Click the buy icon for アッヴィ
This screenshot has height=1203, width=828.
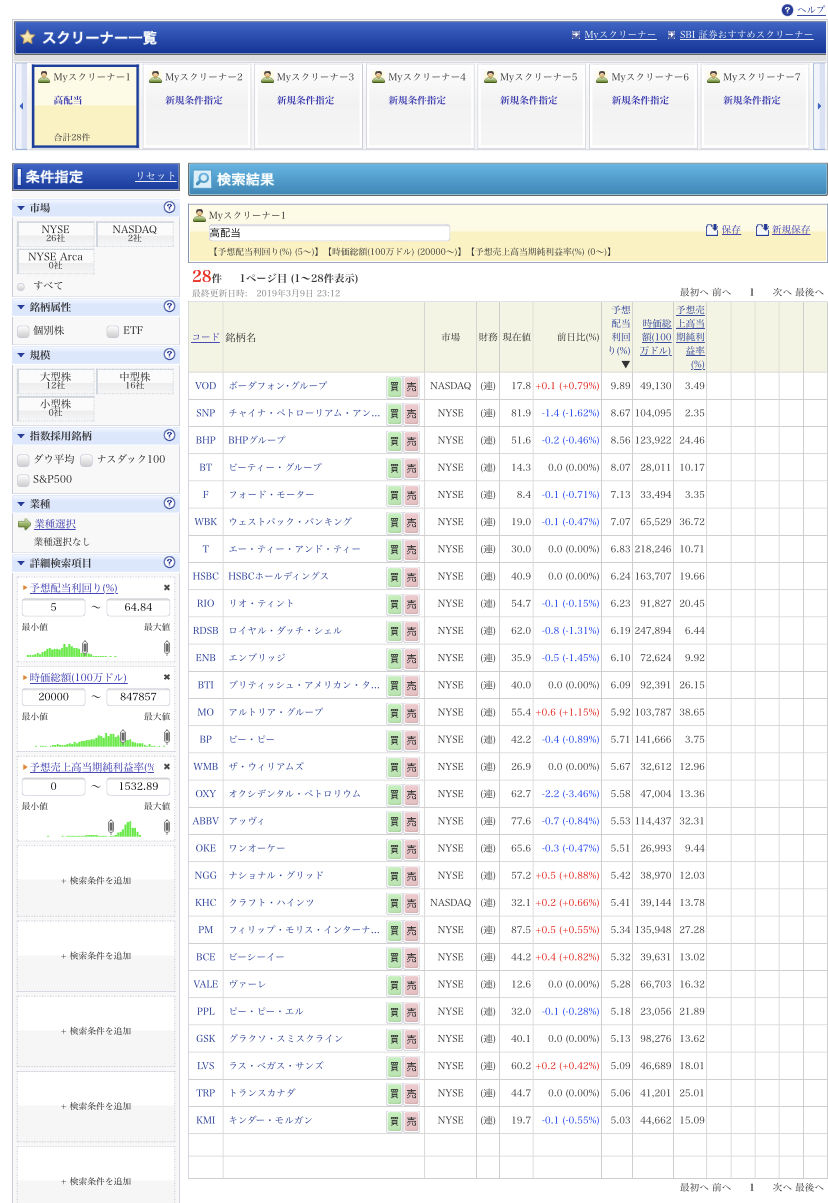394,821
